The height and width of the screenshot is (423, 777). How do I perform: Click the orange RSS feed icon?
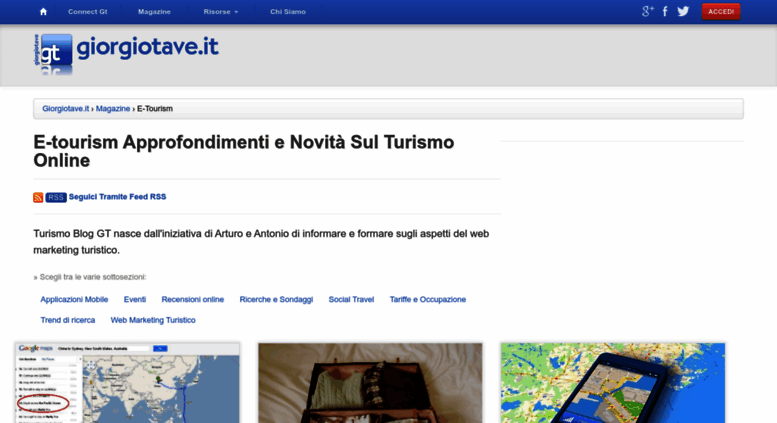(38, 197)
